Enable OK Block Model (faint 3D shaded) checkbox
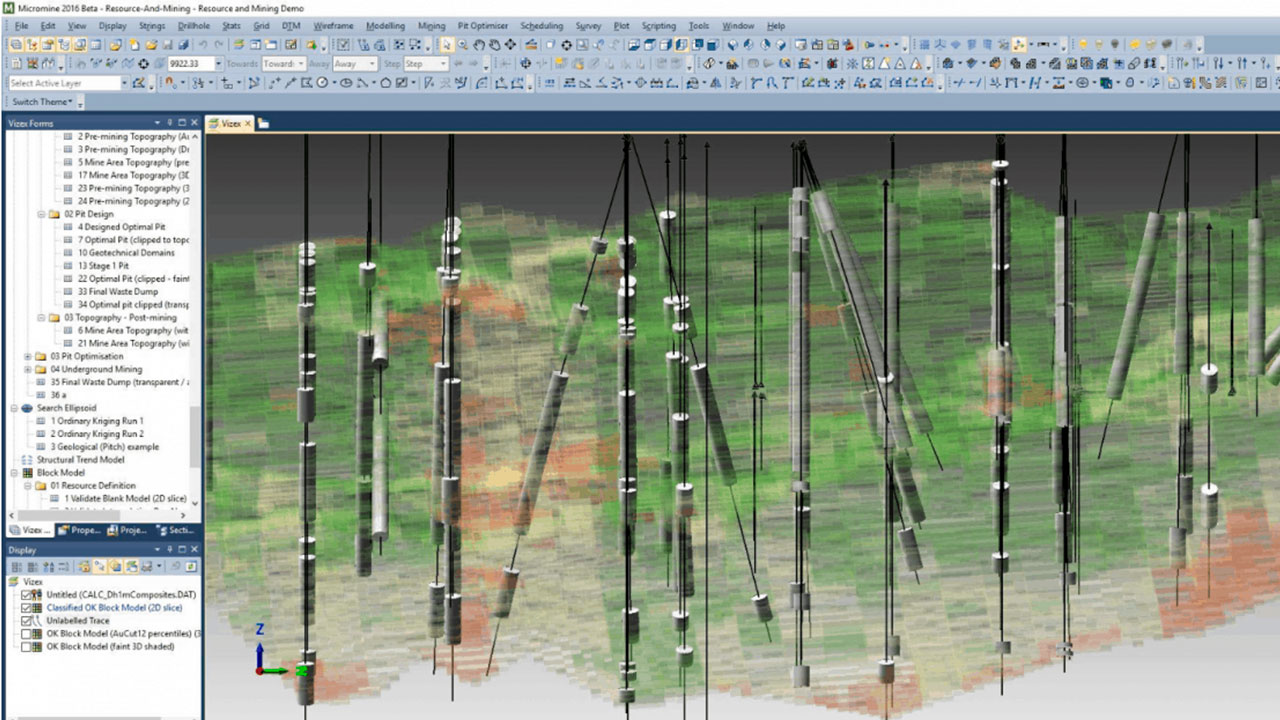Screen dimensions: 1280x720 27,647
